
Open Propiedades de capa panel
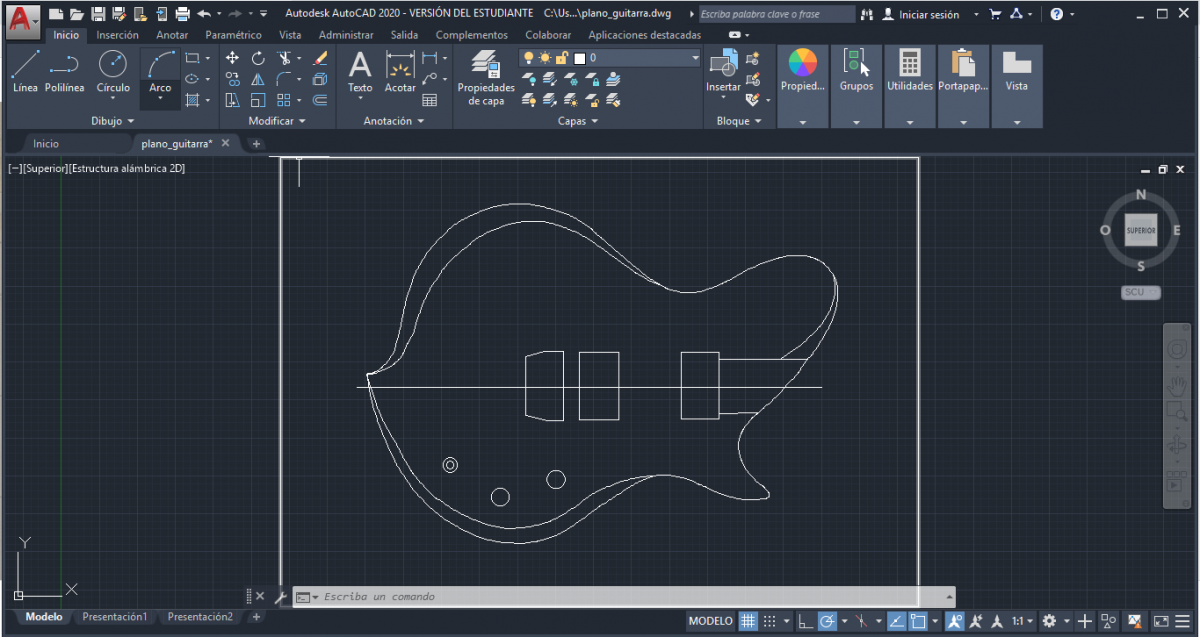[486, 76]
